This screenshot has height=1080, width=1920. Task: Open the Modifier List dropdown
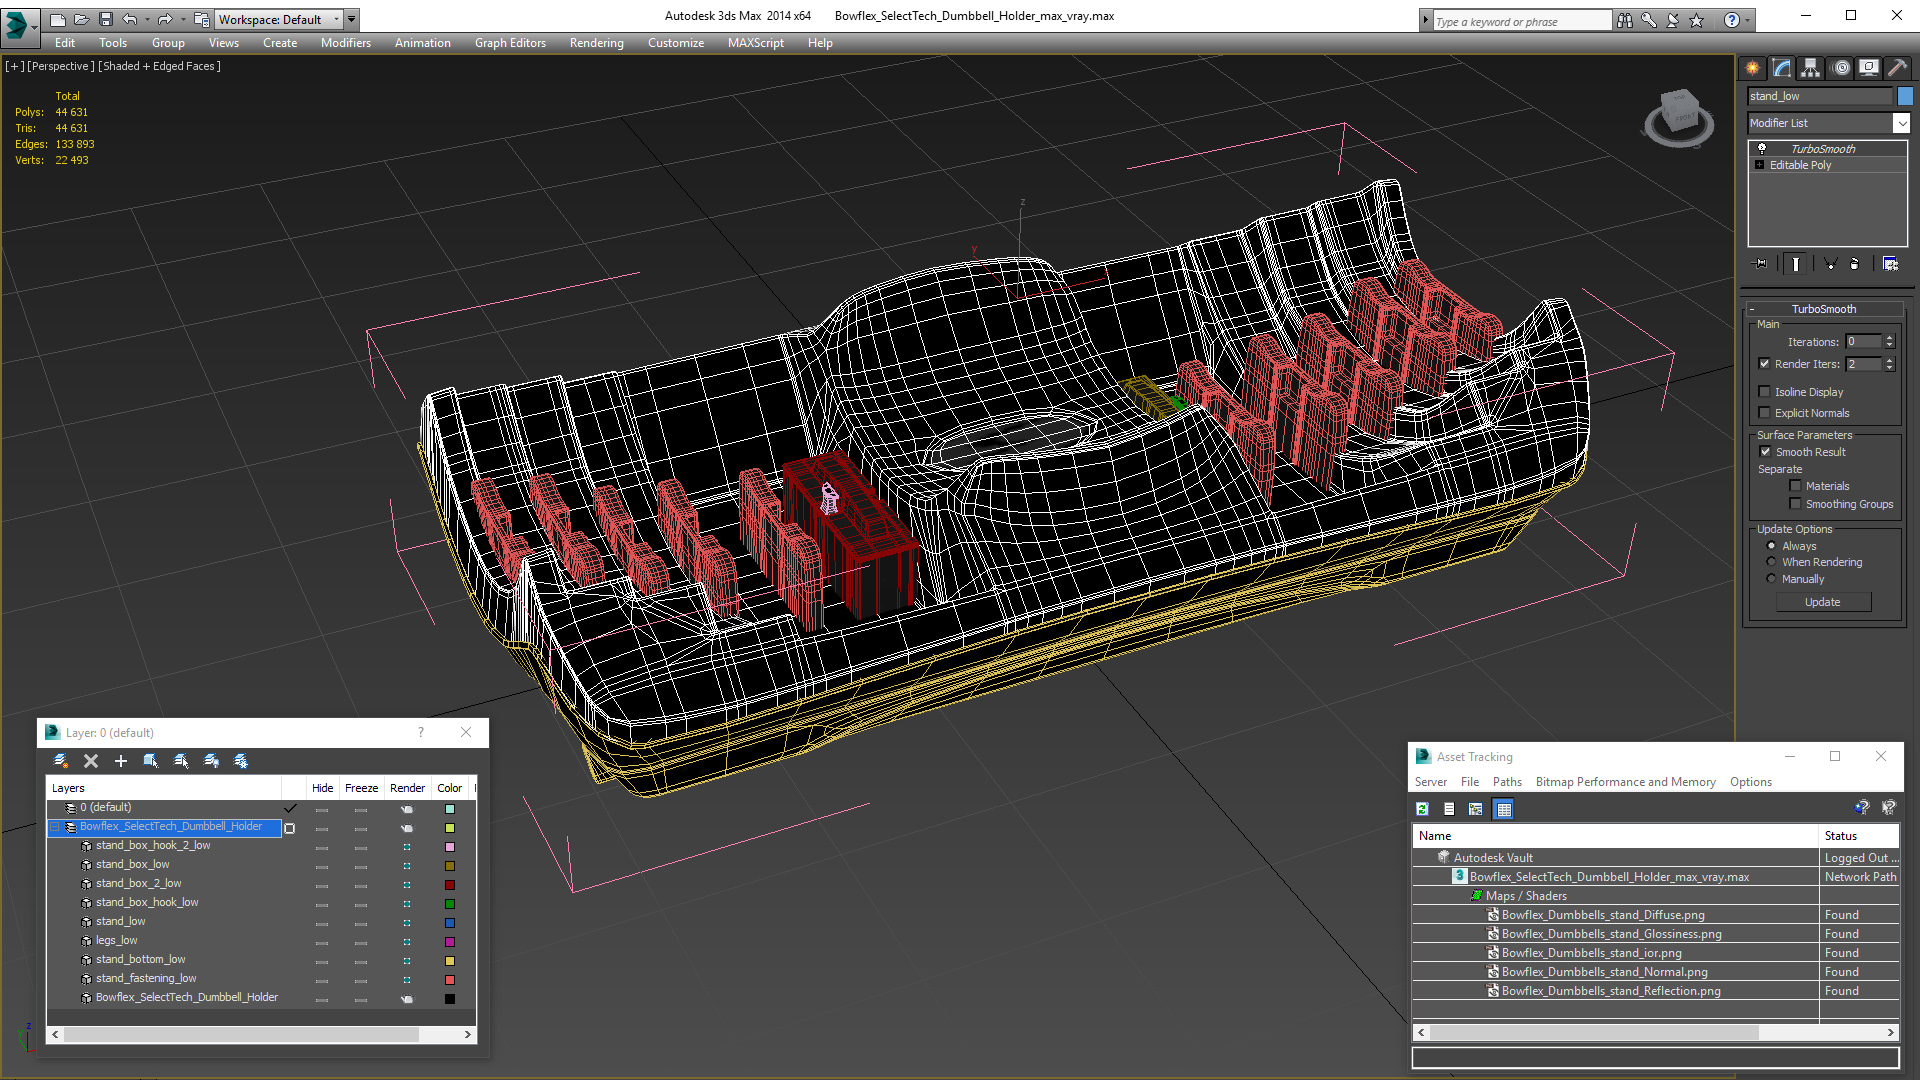[1901, 123]
